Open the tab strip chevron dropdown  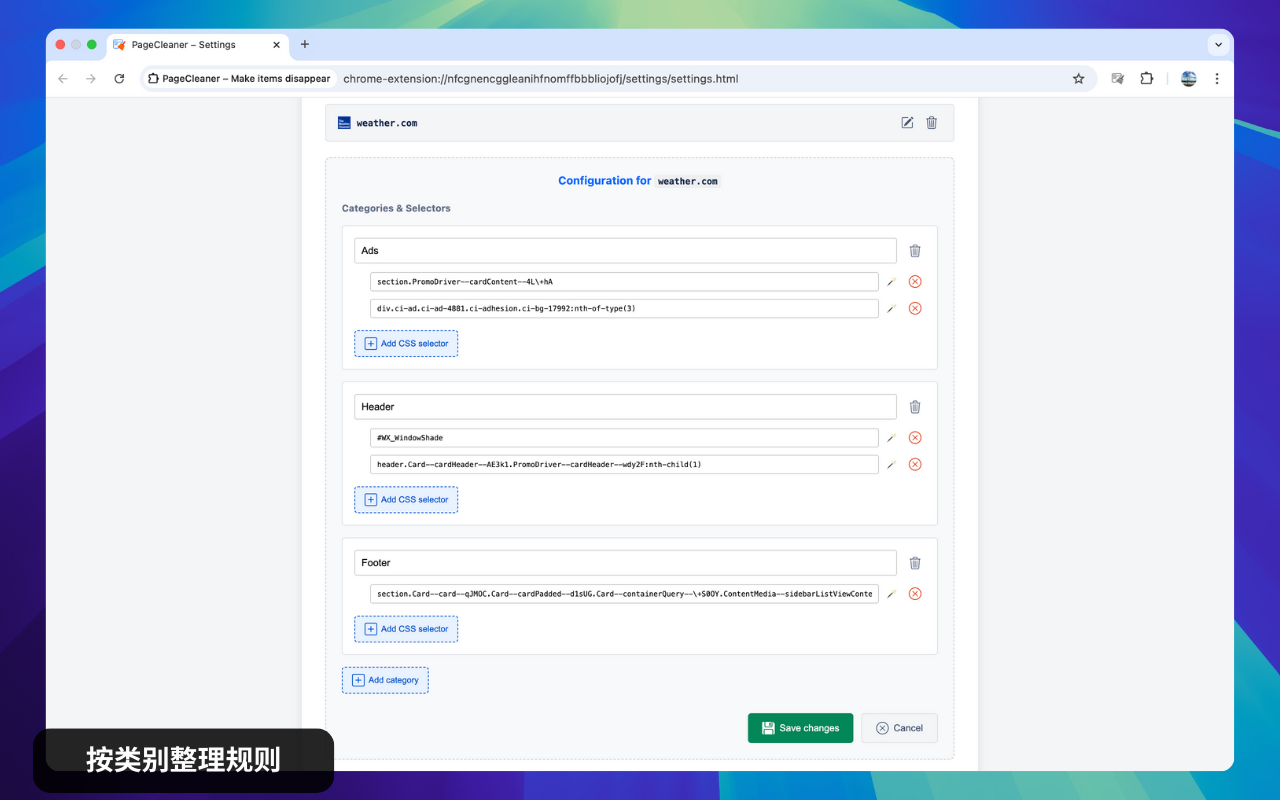(1218, 45)
